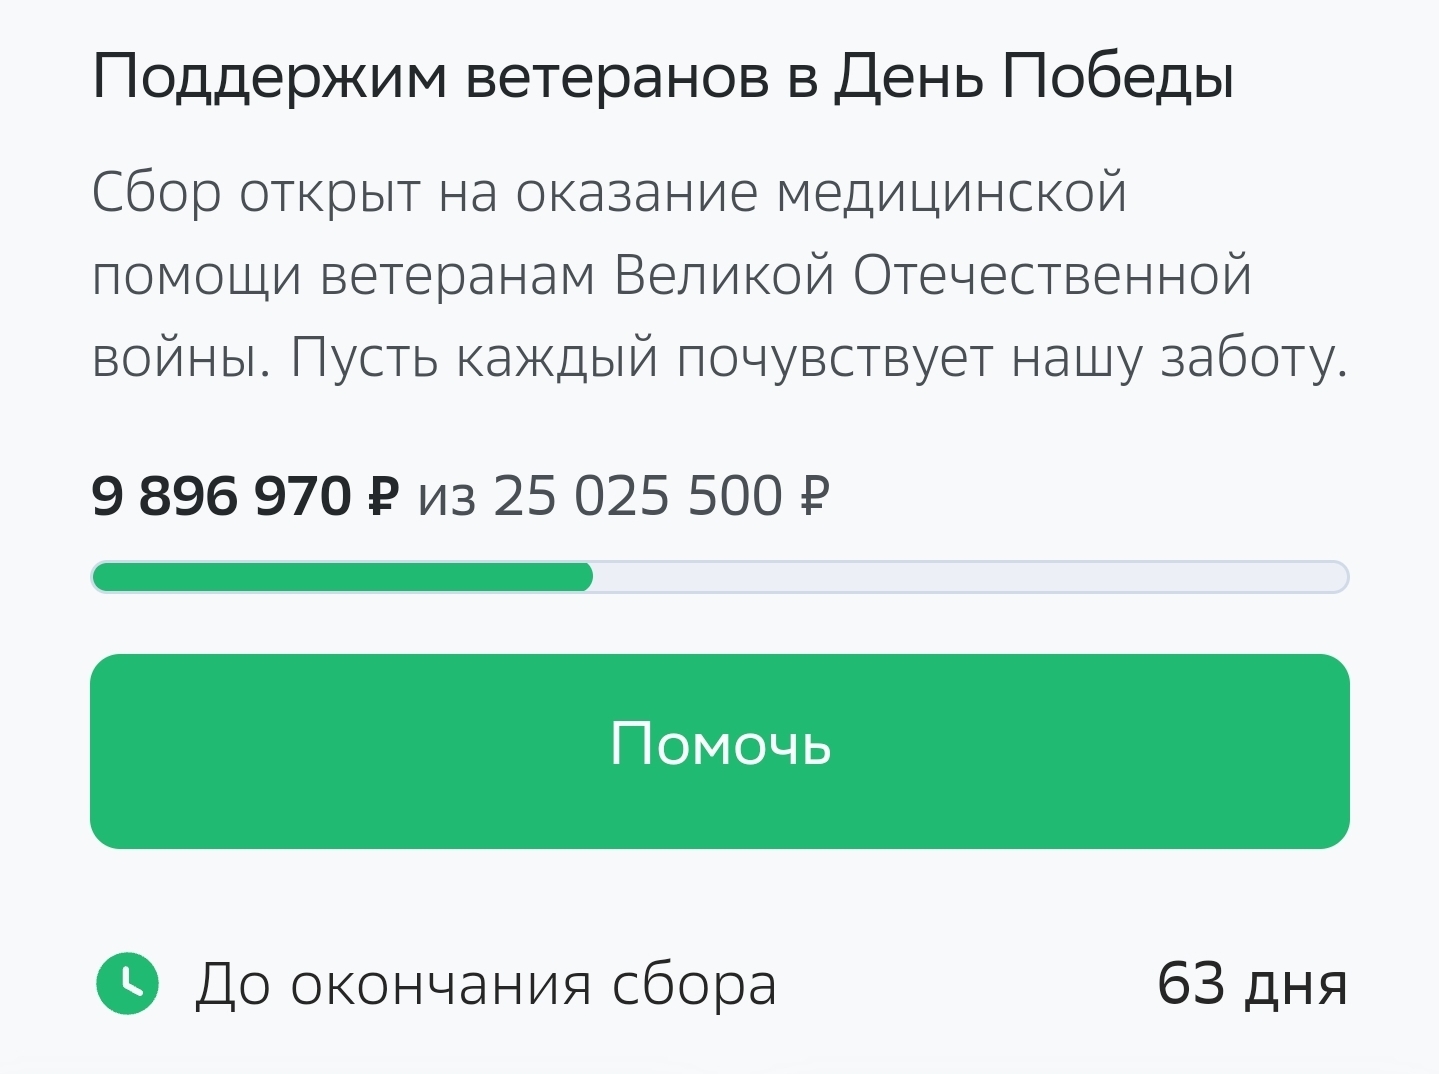
Task: Click the word из between the amounts
Action: [x=446, y=498]
